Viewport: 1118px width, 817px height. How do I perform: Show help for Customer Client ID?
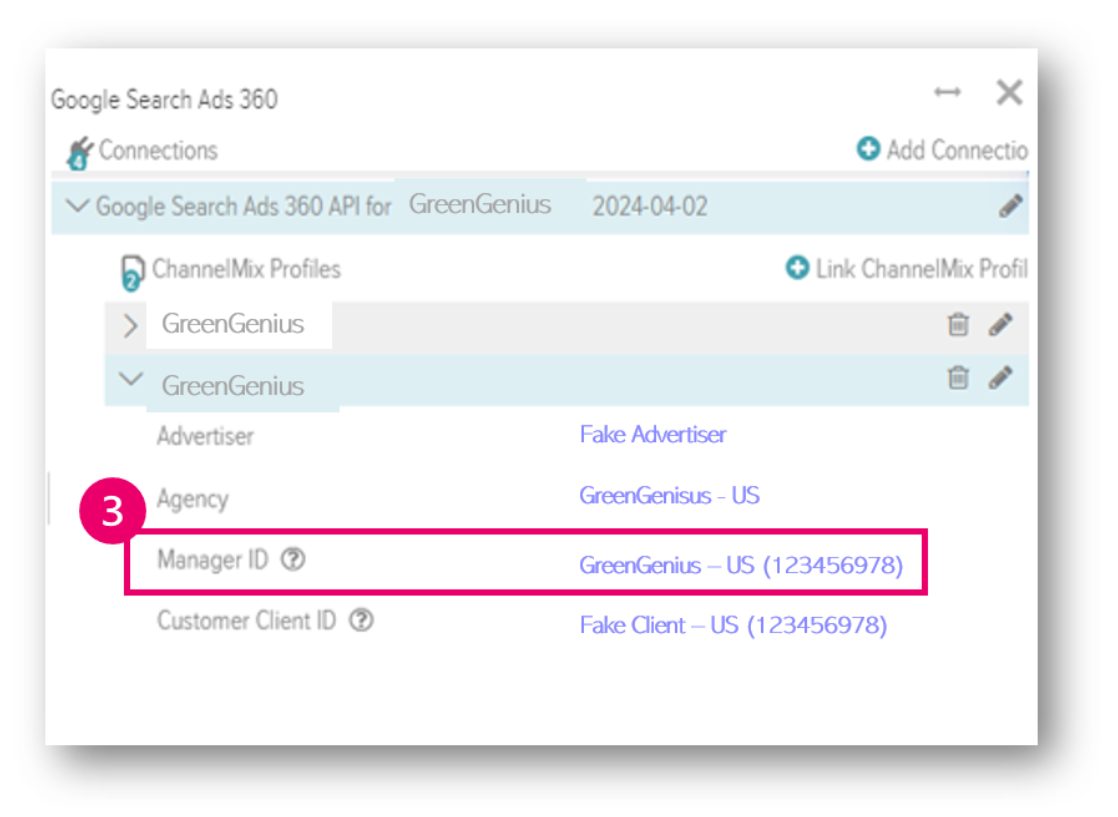click(x=361, y=620)
